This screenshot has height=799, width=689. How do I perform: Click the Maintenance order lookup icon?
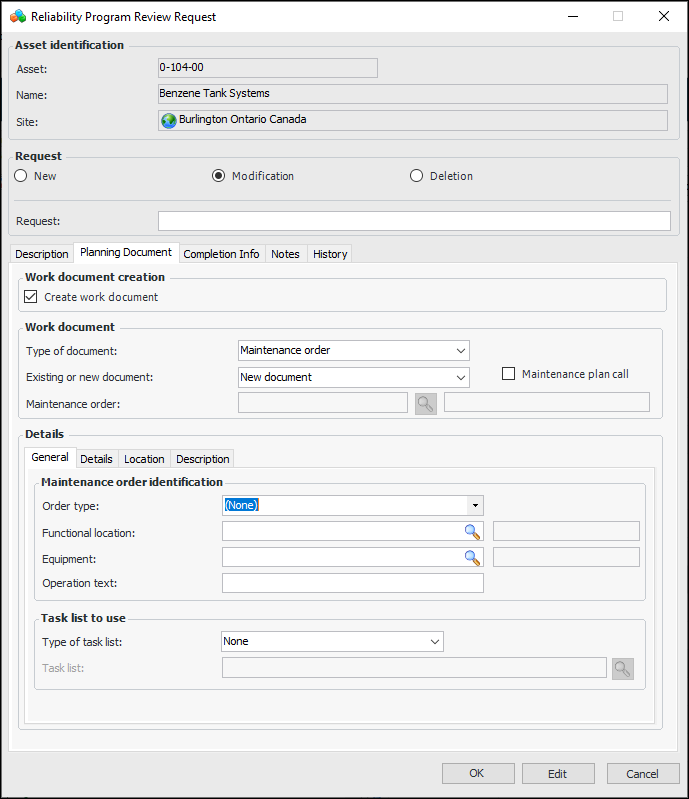(x=426, y=403)
